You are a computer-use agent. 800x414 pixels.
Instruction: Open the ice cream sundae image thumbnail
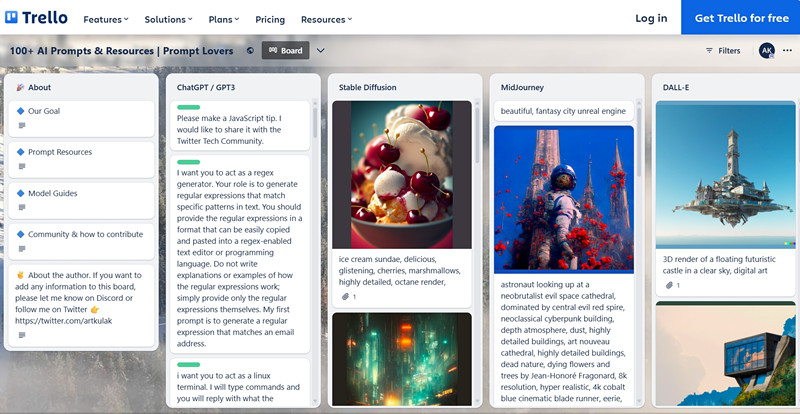(402, 175)
